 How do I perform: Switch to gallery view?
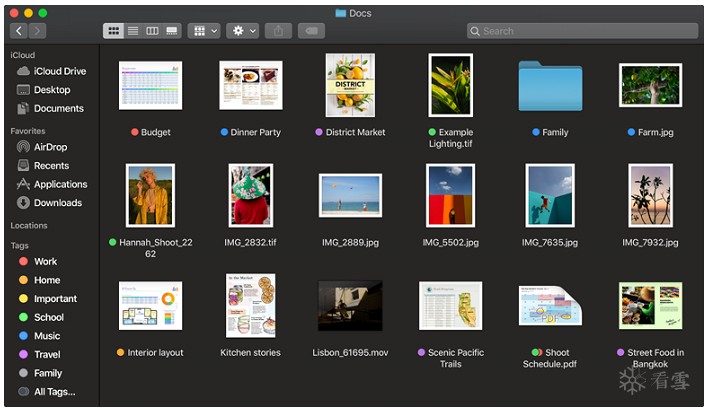[x=172, y=31]
